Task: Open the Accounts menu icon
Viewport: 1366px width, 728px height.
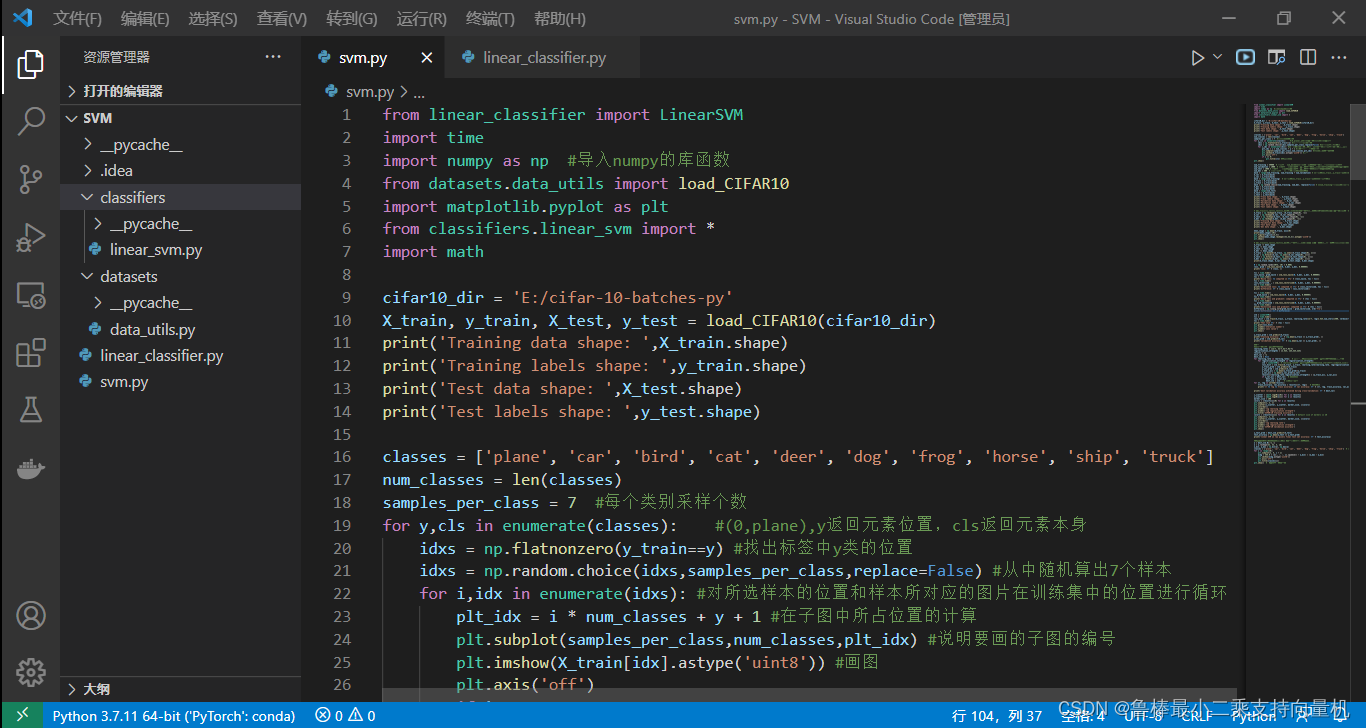Action: pyautogui.click(x=30, y=615)
